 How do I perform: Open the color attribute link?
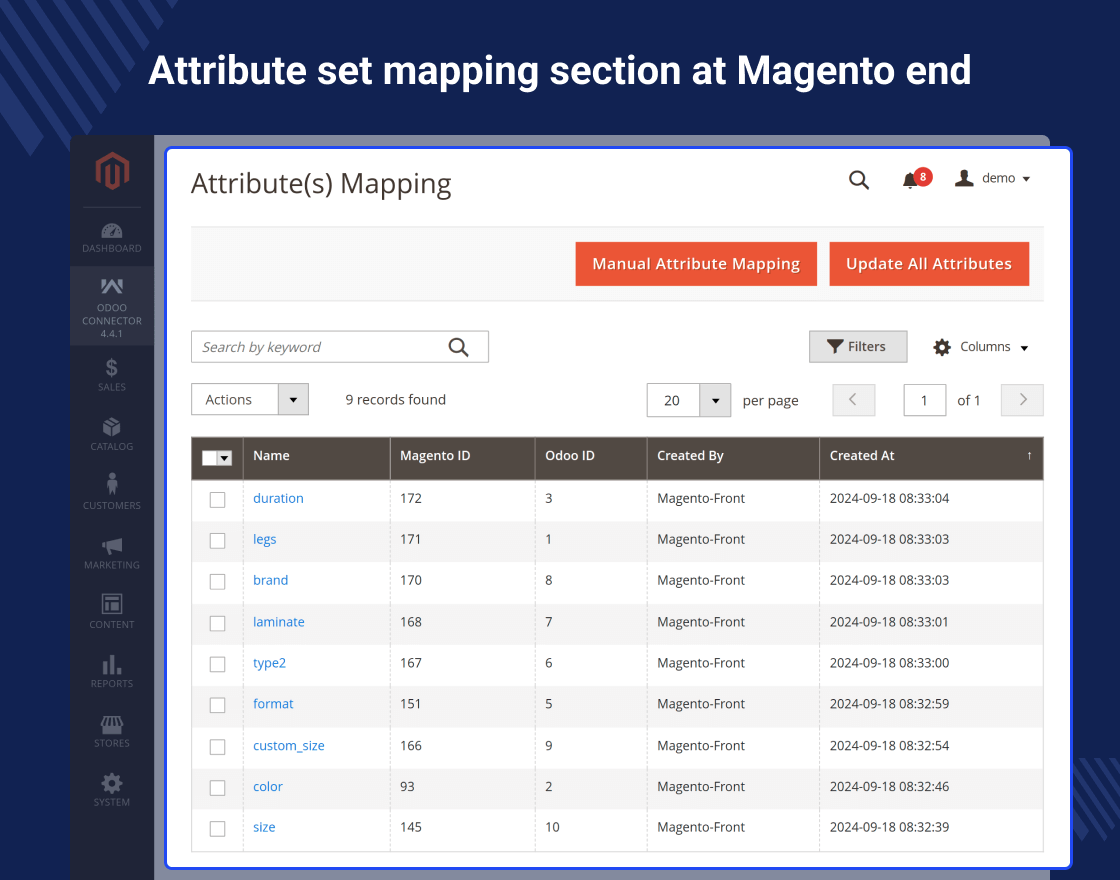[x=268, y=786]
